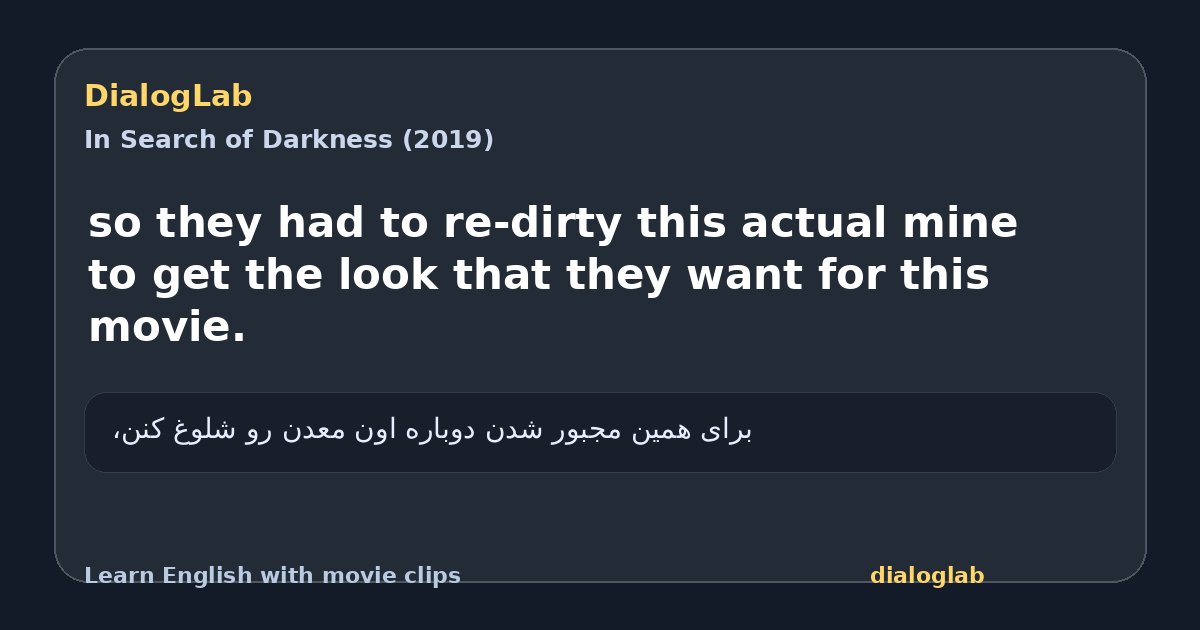Open the In Search of Darkness (2019) title

coord(289,140)
